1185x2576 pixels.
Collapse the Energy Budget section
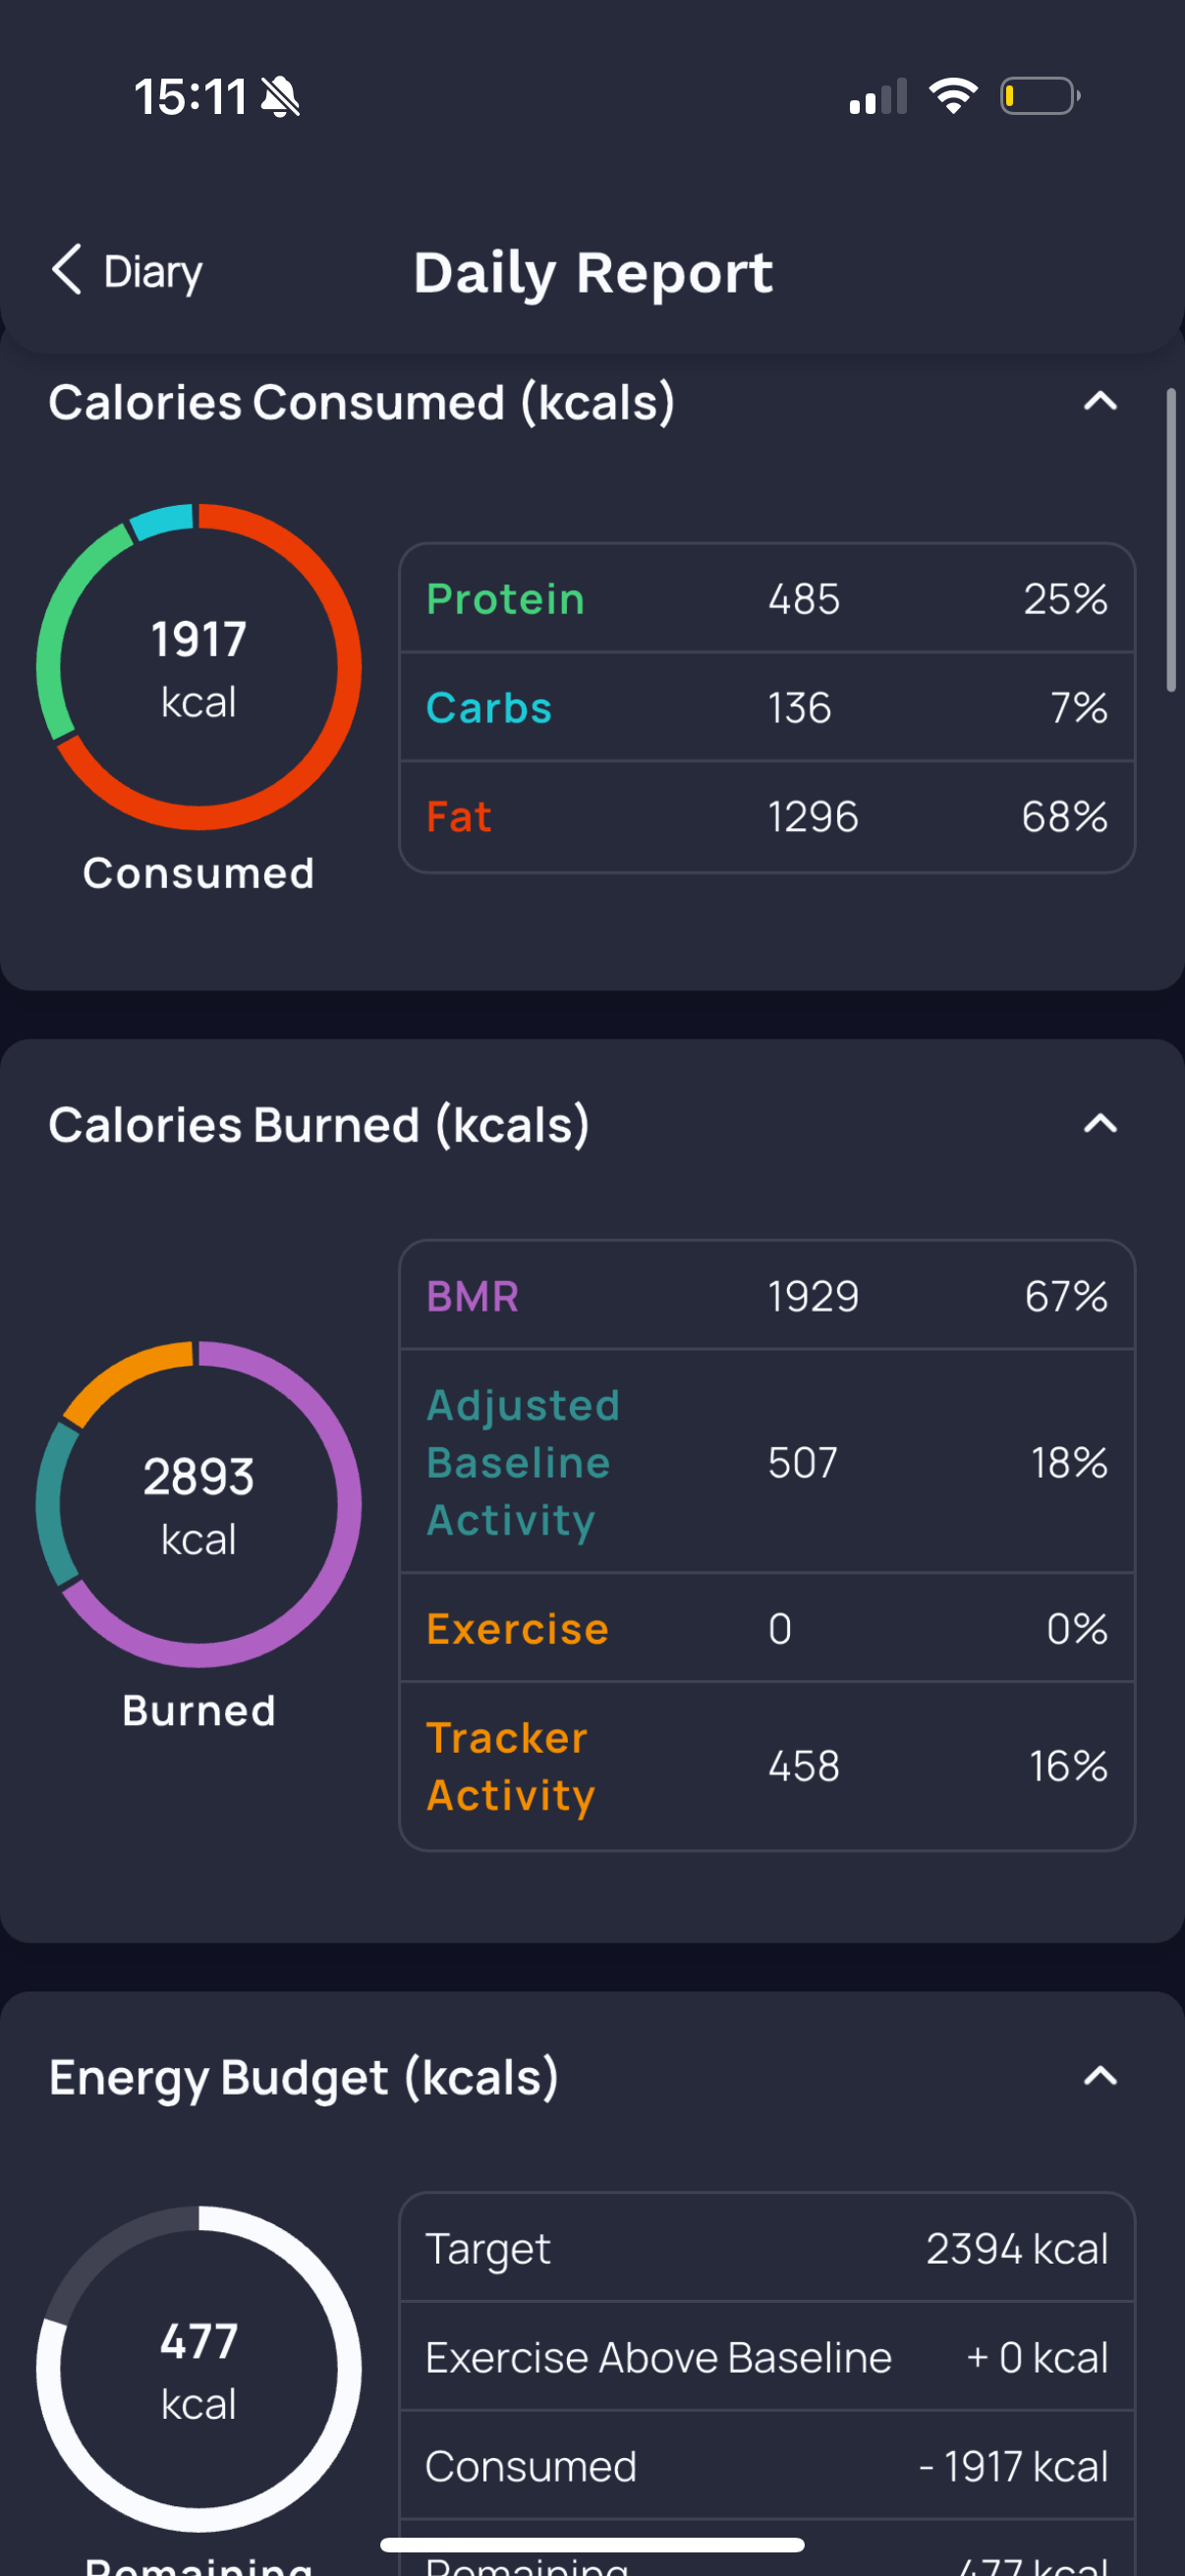pos(1100,2077)
